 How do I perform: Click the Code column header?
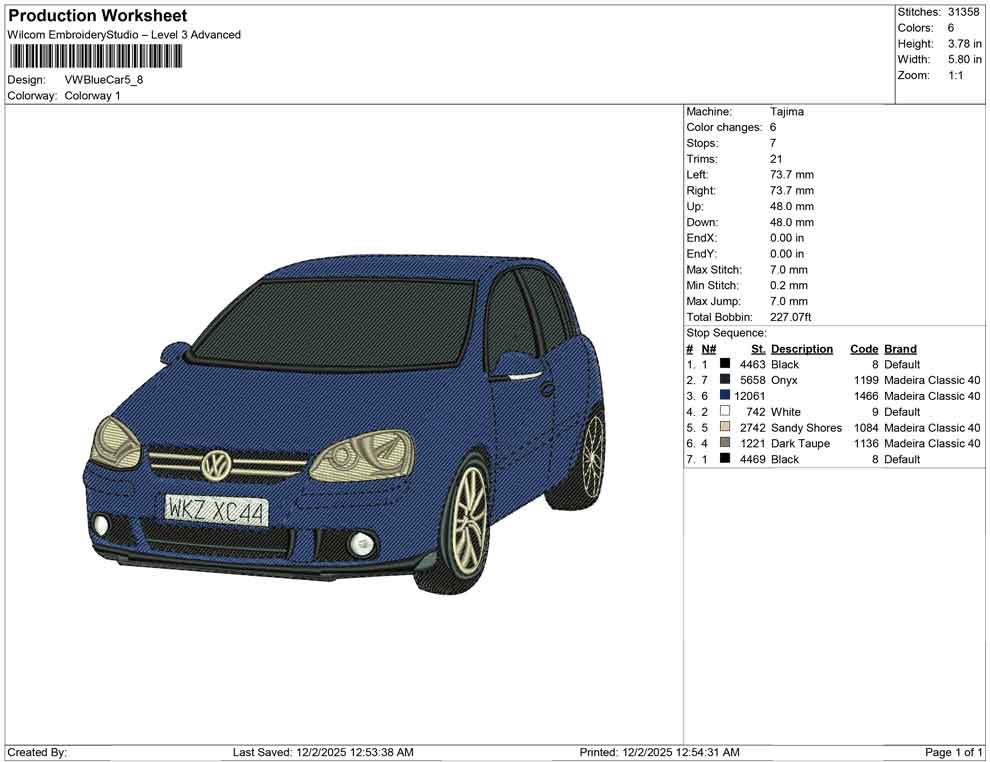click(864, 348)
